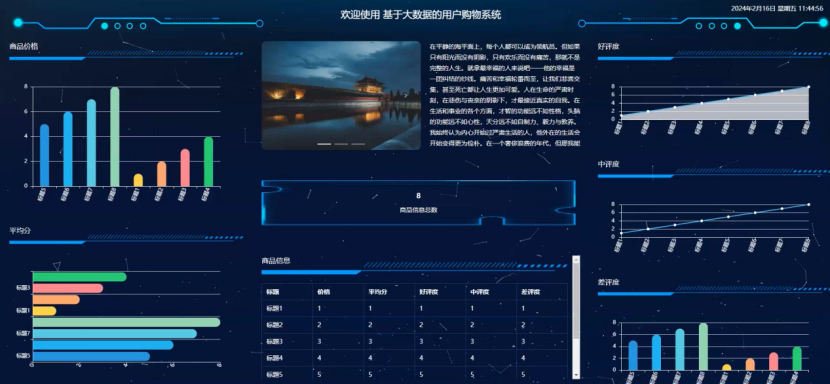Click the green bar in 差评度 chart
830x384 pixels.
[x=797, y=359]
